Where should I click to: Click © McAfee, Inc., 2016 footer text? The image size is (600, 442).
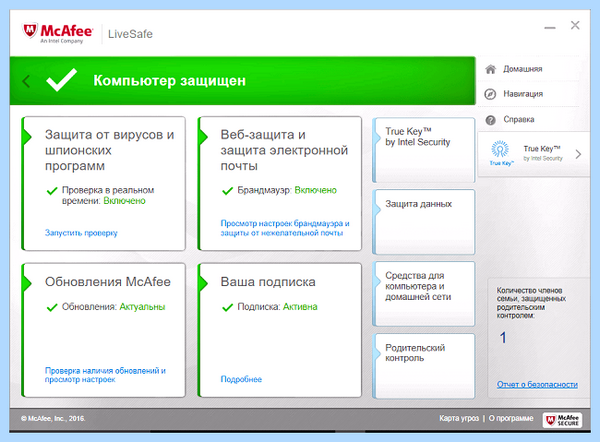pyautogui.click(x=53, y=419)
